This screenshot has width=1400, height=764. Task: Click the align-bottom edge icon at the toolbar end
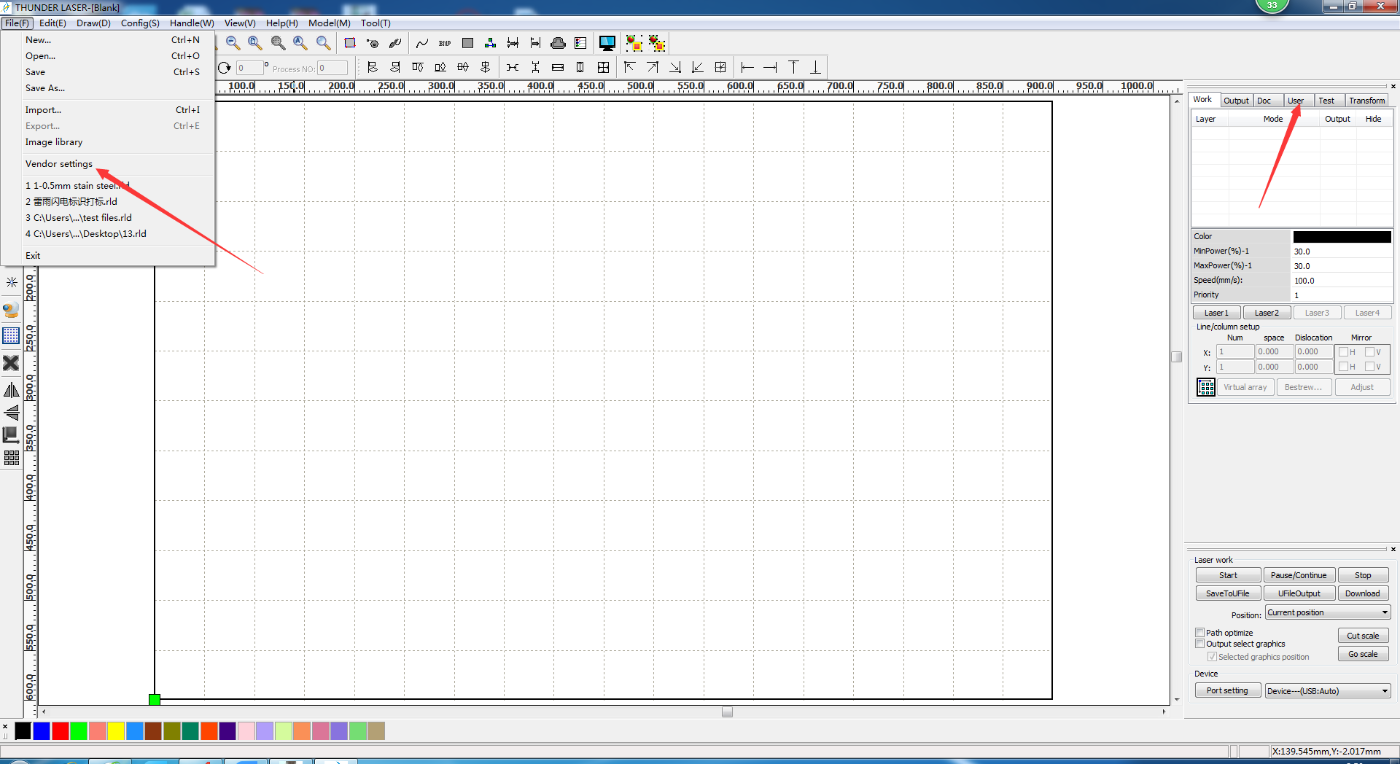pyautogui.click(x=815, y=67)
